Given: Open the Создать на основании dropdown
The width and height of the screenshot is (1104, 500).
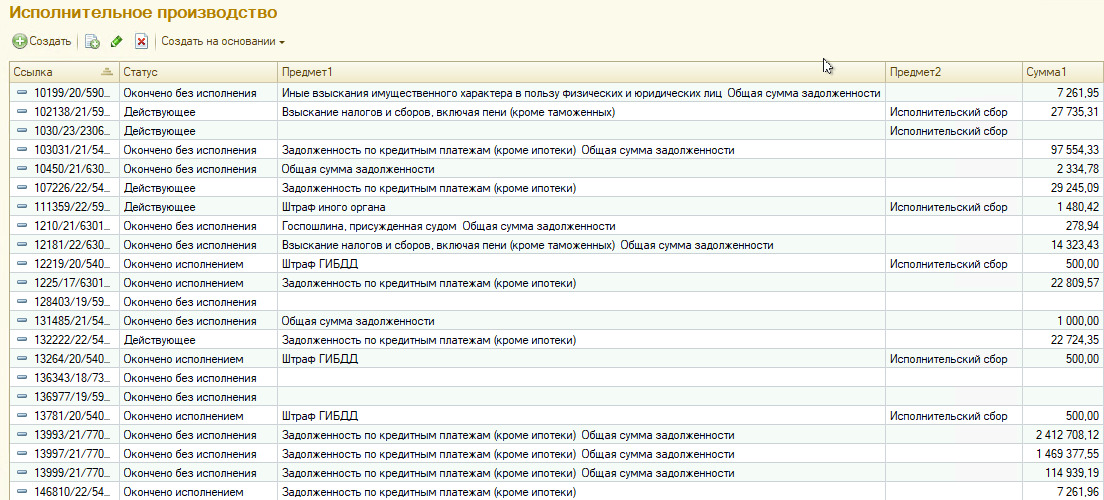Looking at the screenshot, I should (222, 42).
